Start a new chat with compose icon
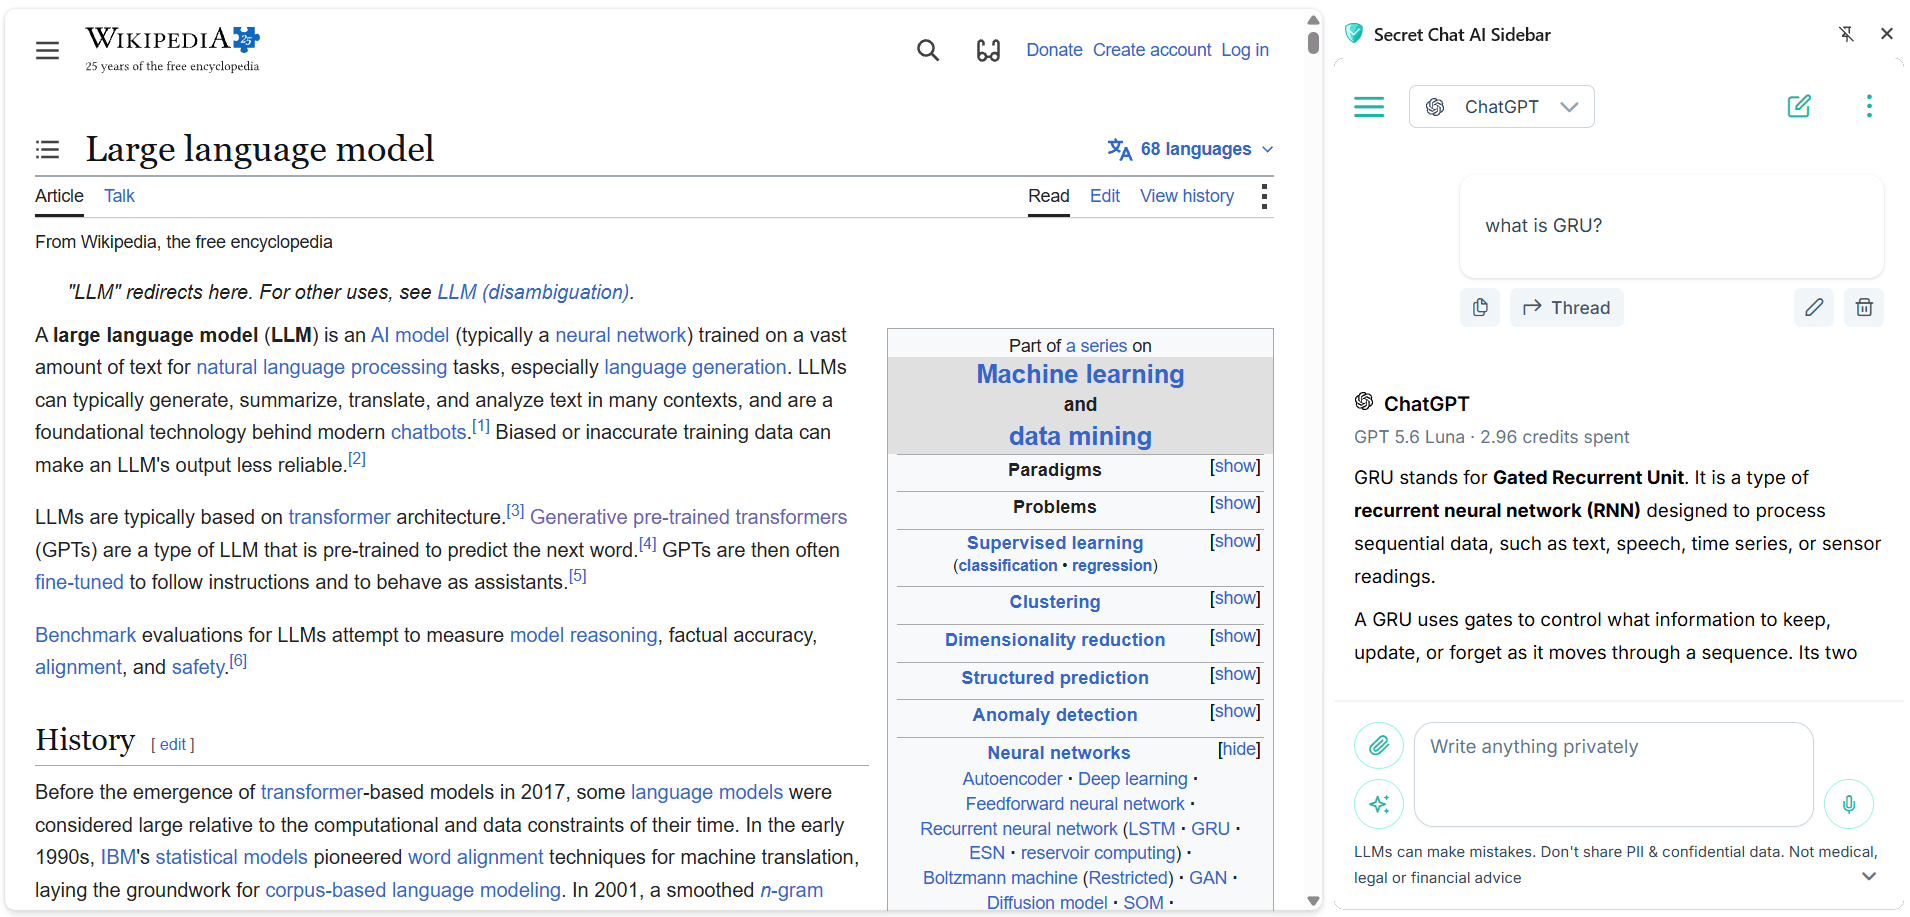1910x917 pixels. tap(1799, 106)
